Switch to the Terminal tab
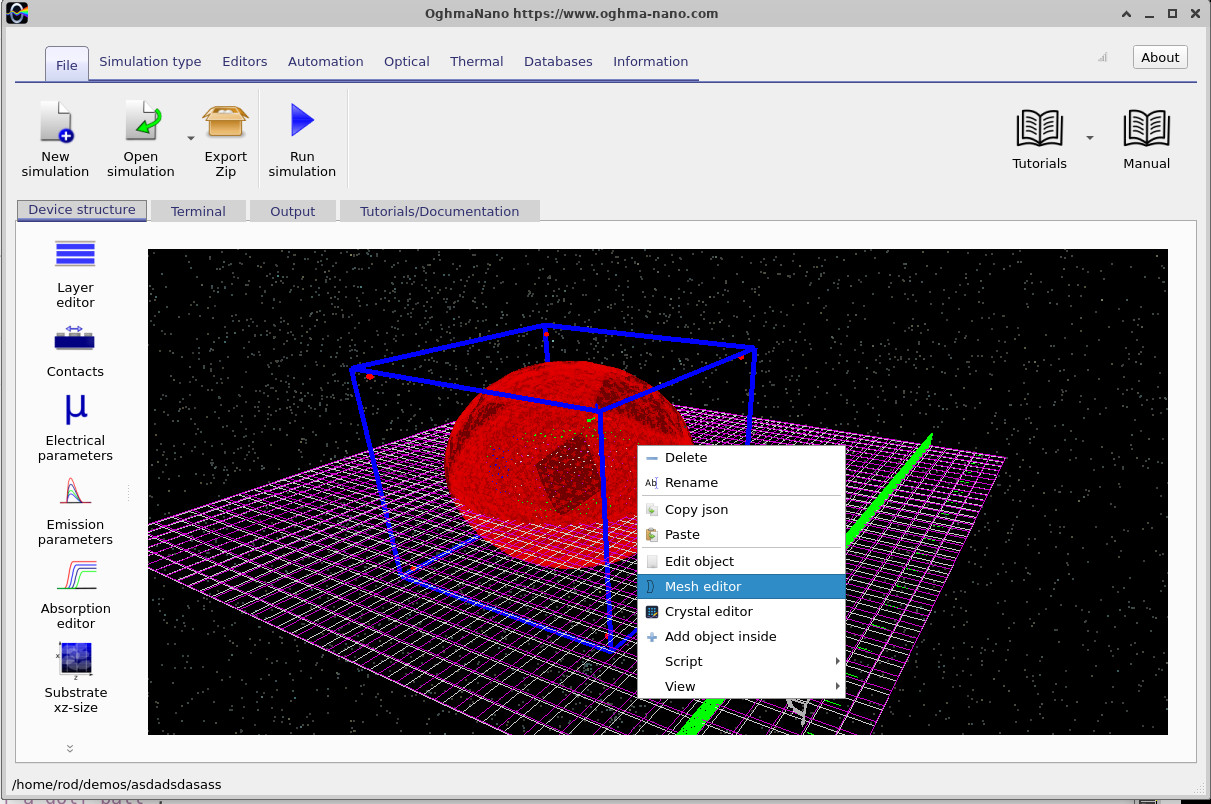 pyautogui.click(x=198, y=211)
